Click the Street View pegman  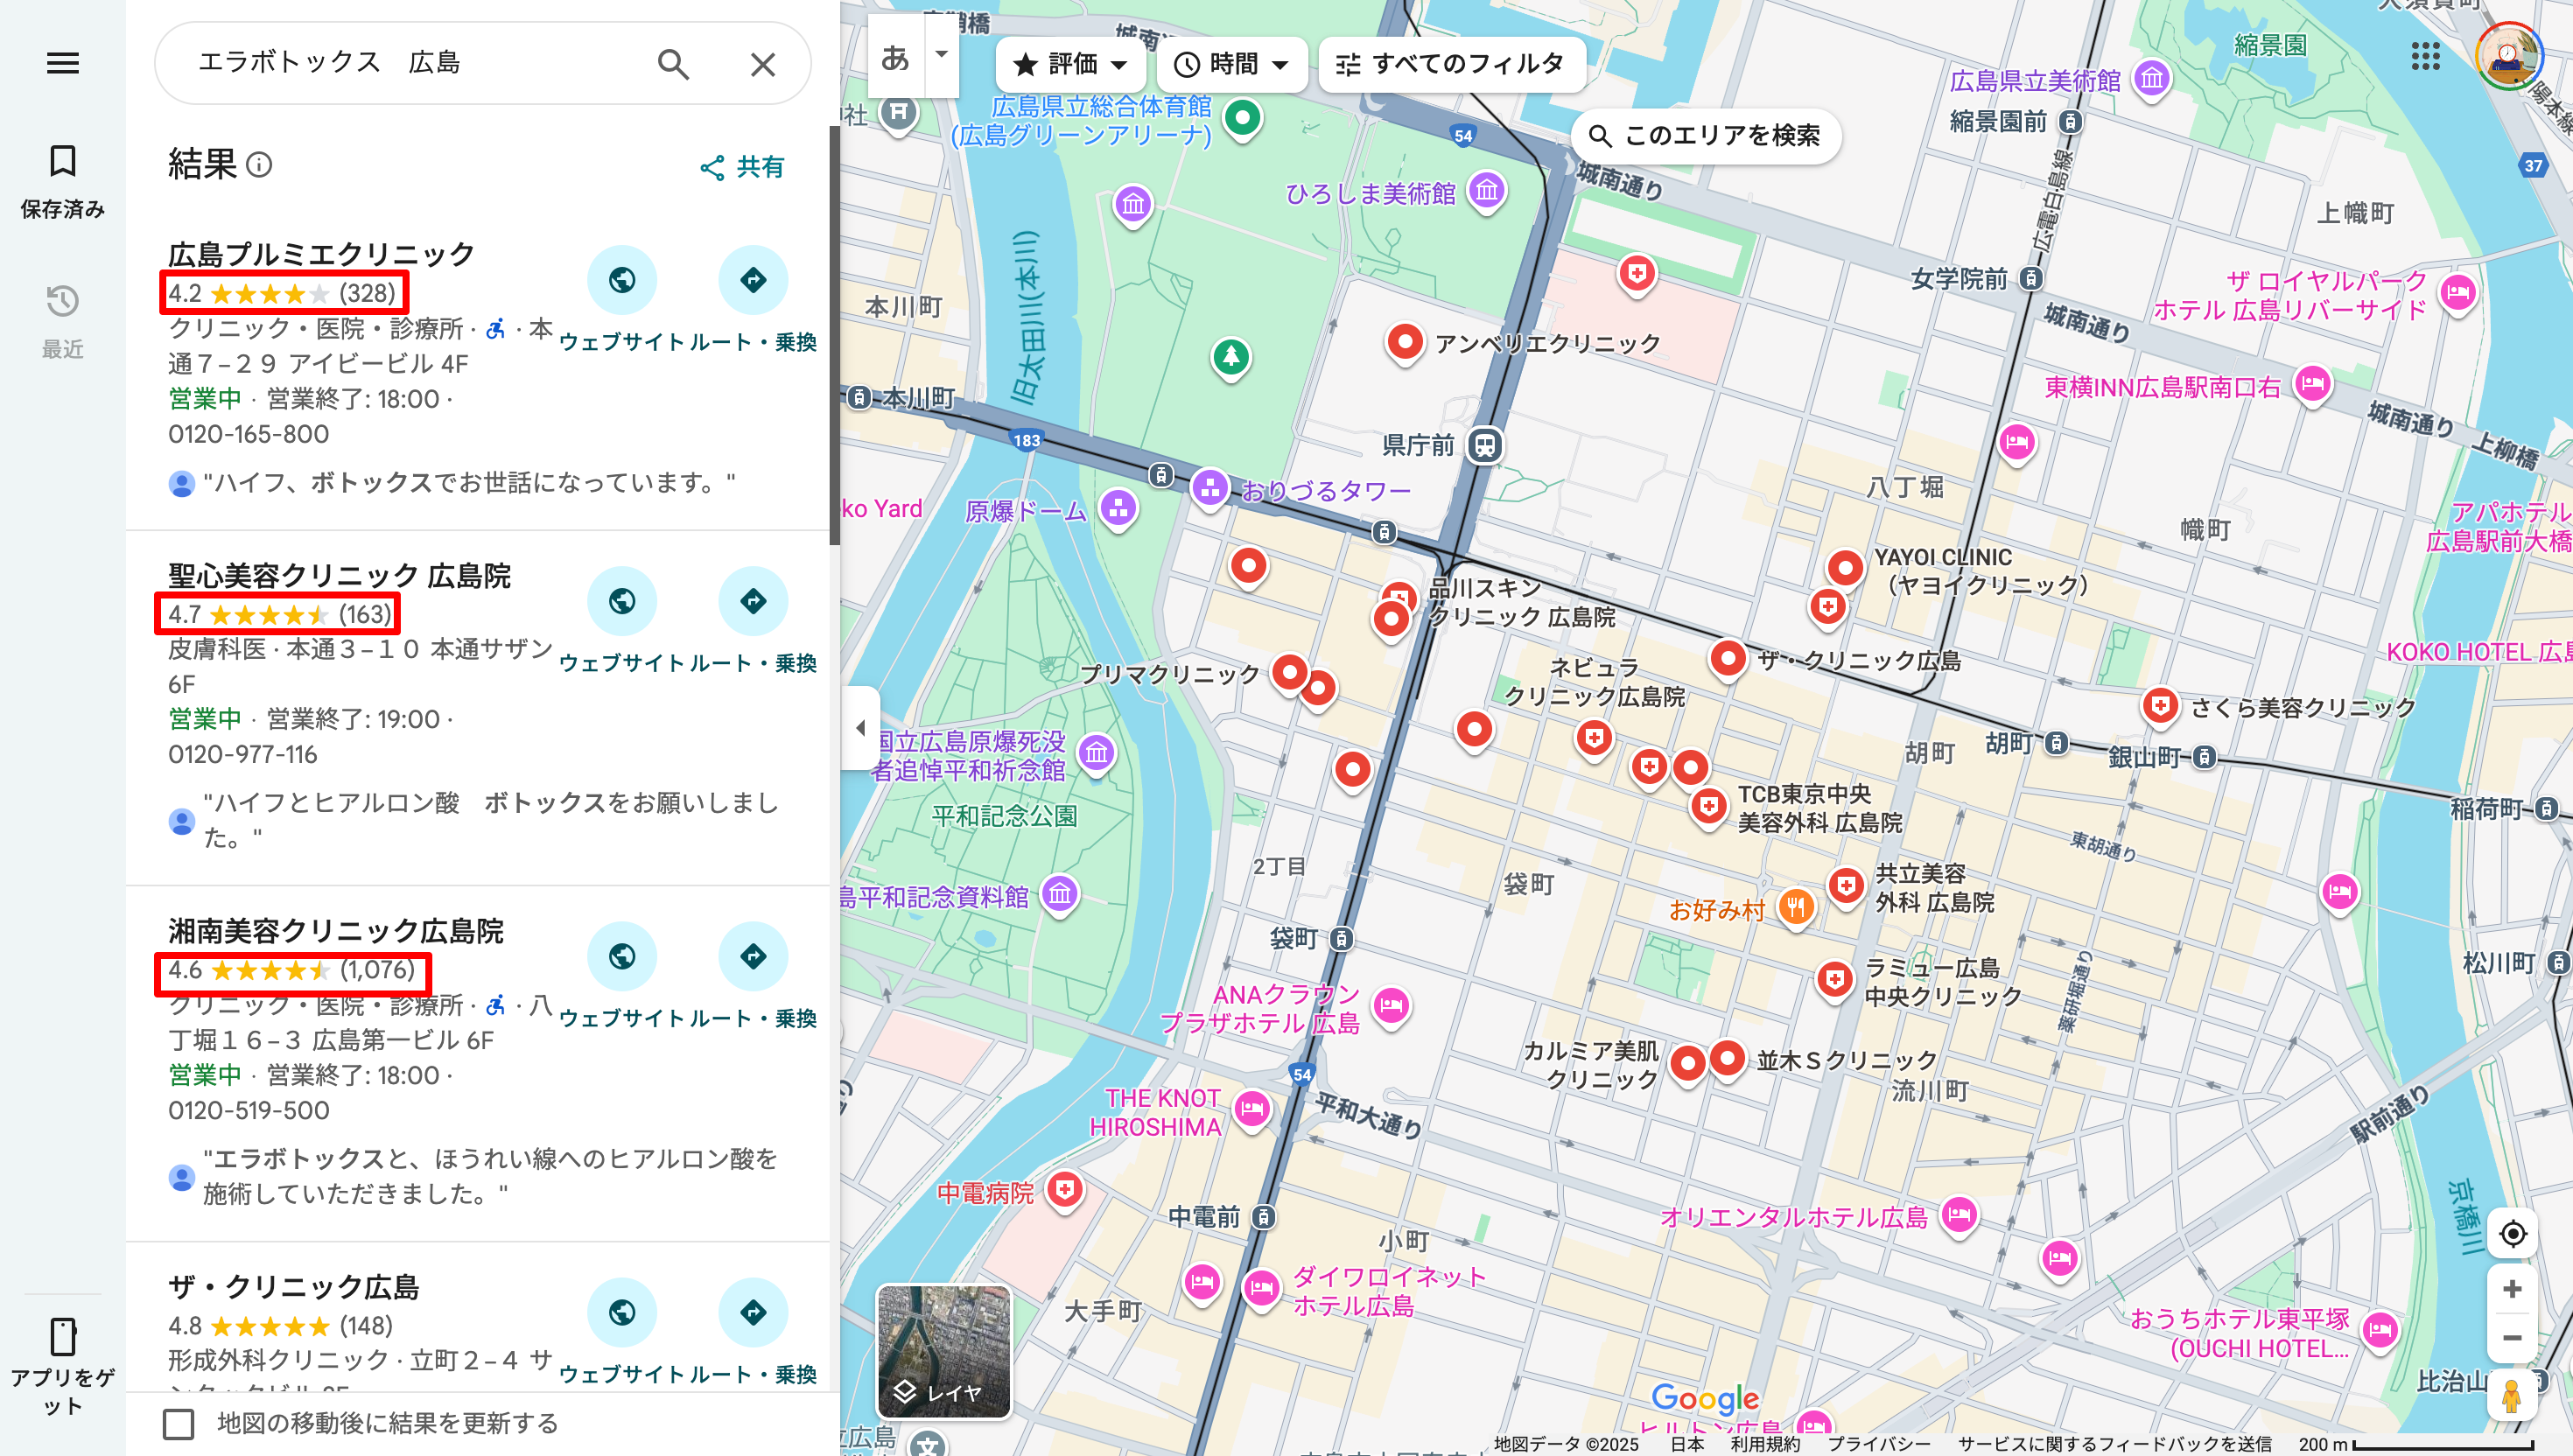[x=2510, y=1395]
